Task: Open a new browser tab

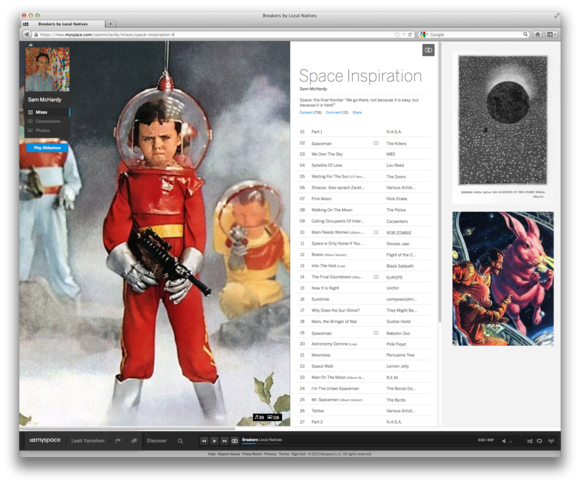Action: click(110, 24)
